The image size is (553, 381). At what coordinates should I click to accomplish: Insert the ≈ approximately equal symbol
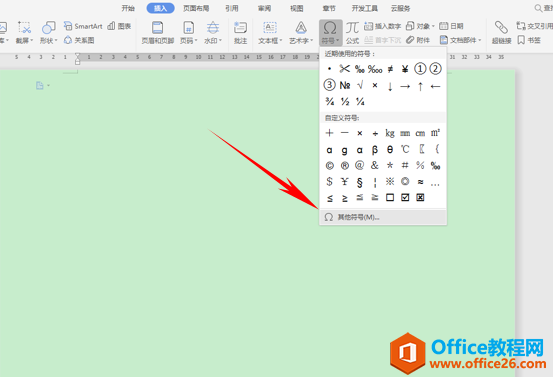pyautogui.click(x=420, y=182)
